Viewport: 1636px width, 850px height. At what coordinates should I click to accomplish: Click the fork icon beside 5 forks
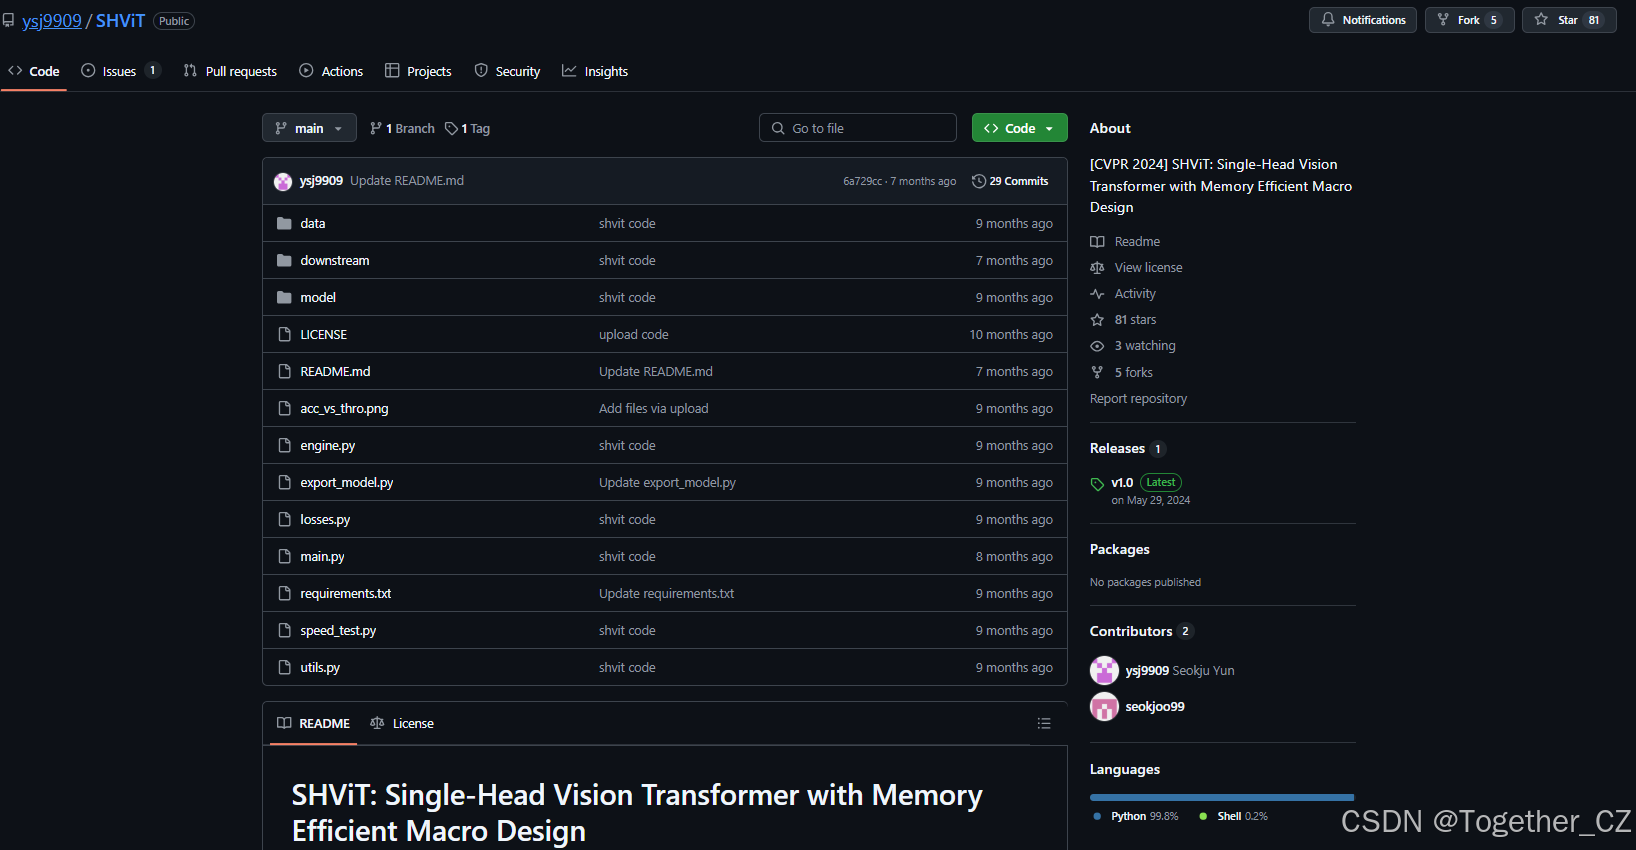tap(1097, 372)
